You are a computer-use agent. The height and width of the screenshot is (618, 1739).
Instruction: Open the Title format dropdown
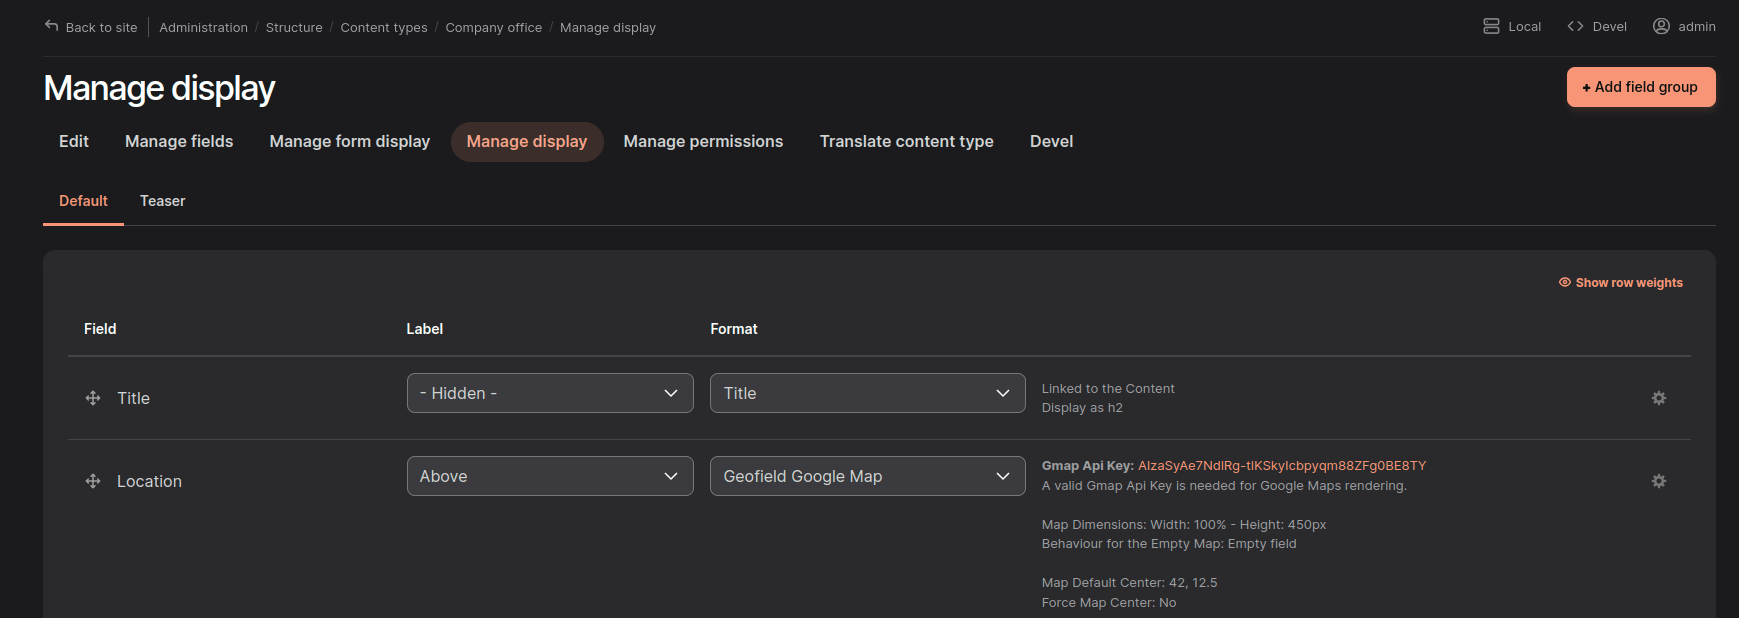tap(867, 393)
